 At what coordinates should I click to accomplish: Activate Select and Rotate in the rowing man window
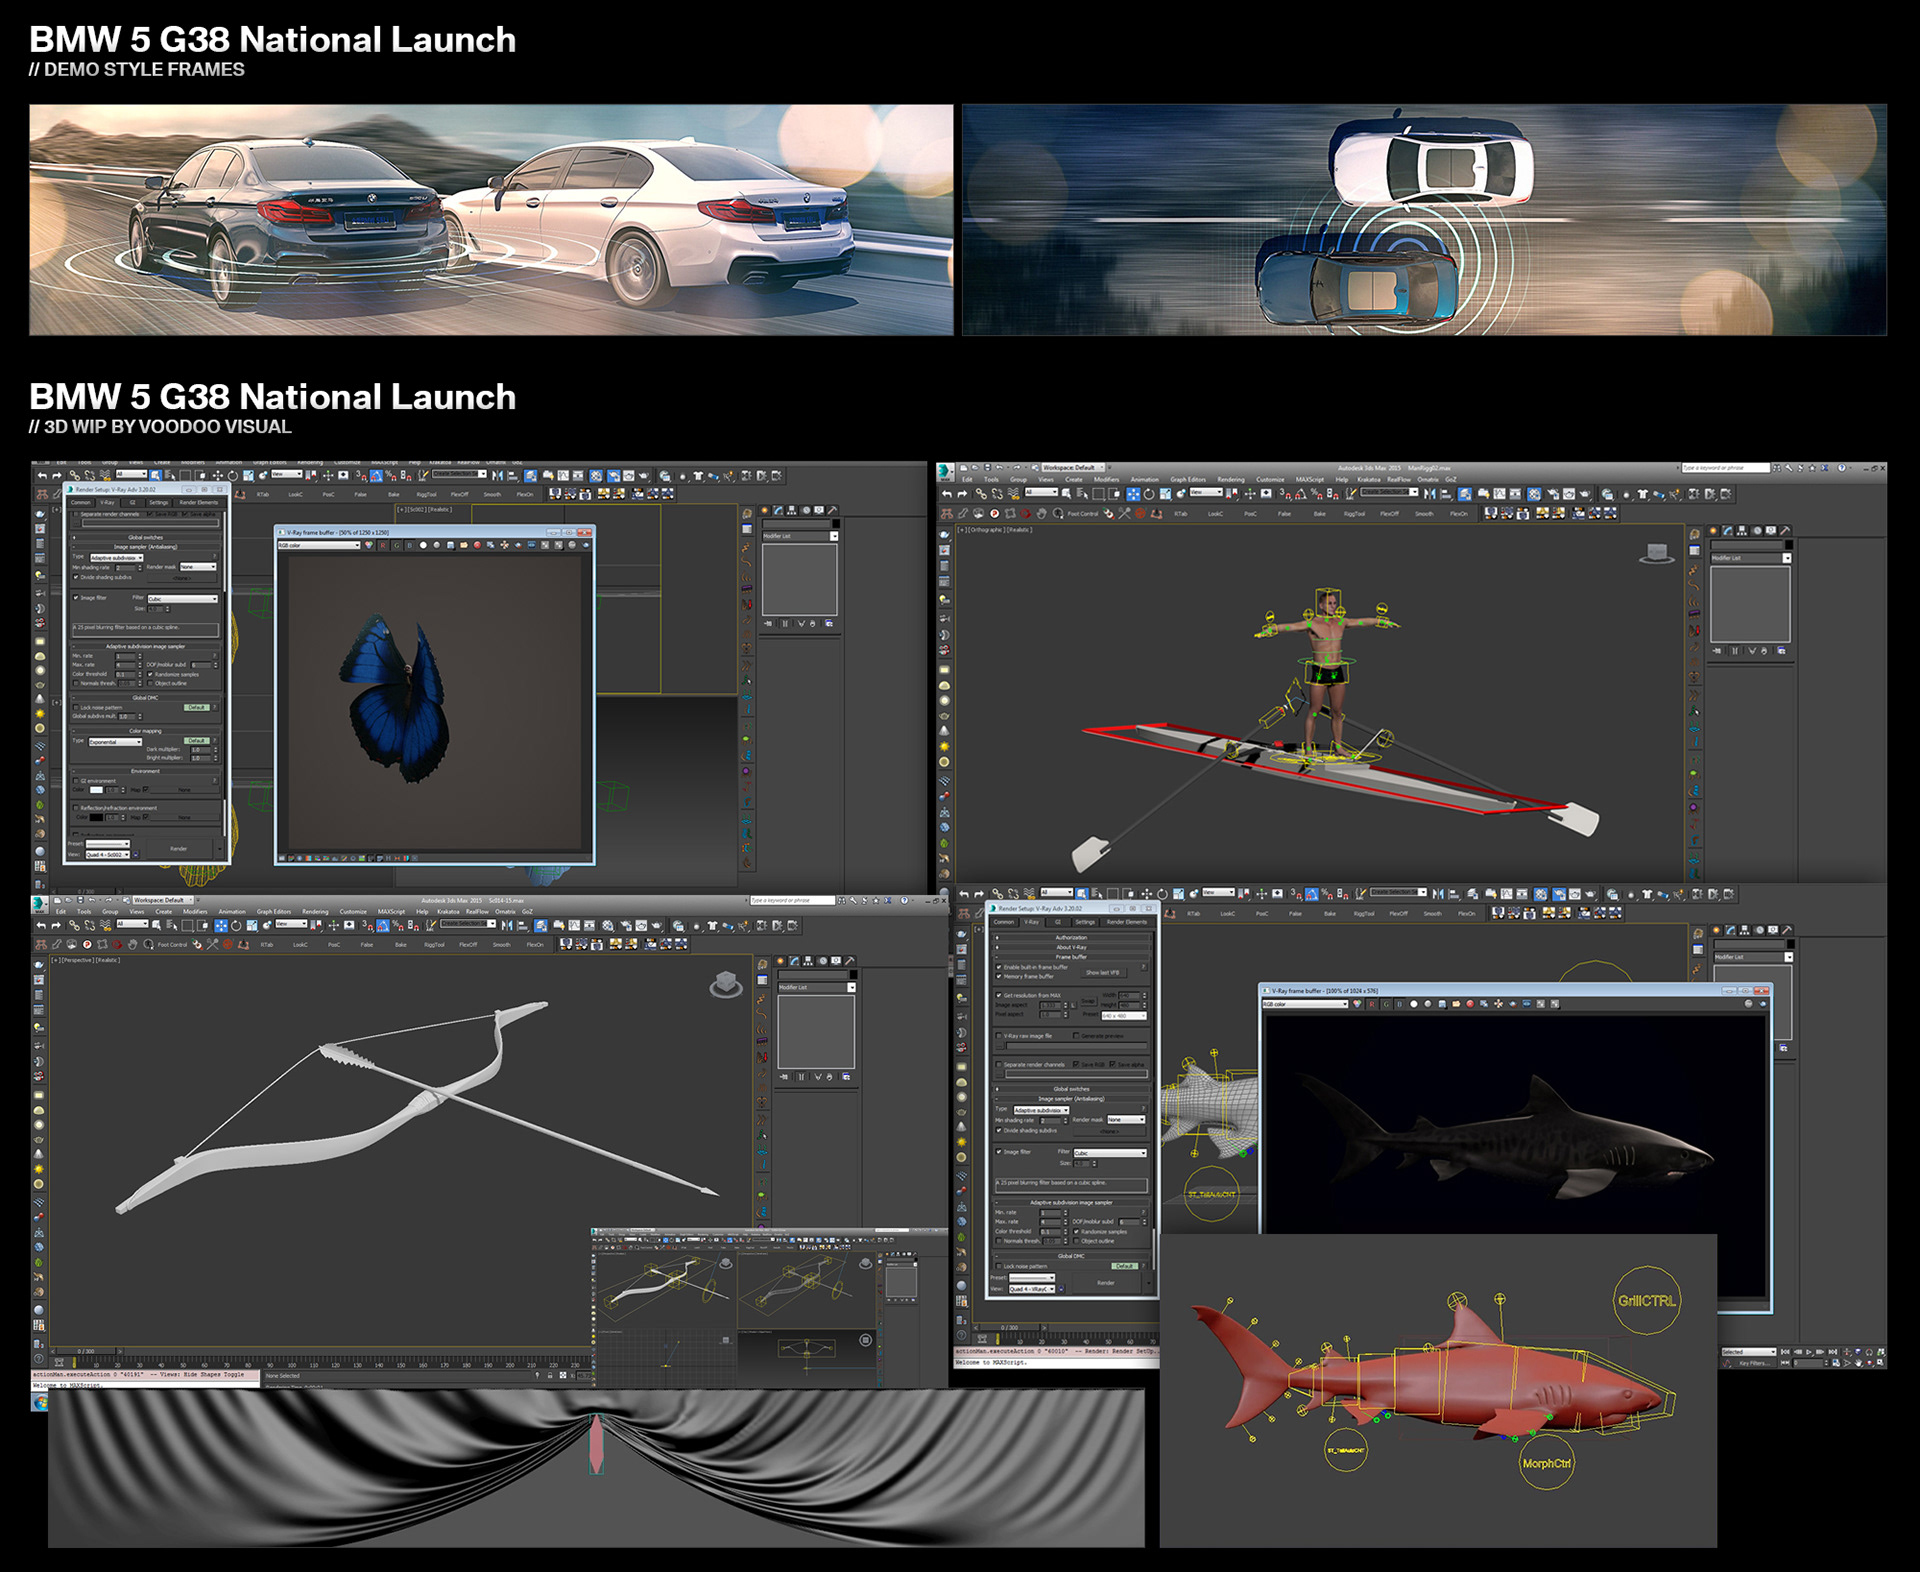coord(1149,494)
